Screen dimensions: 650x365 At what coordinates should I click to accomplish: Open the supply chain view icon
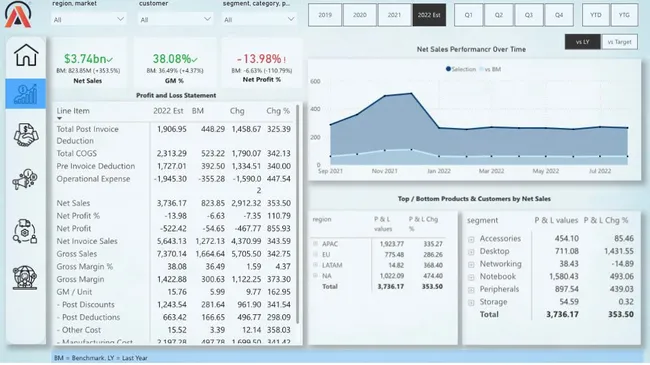click(25, 231)
